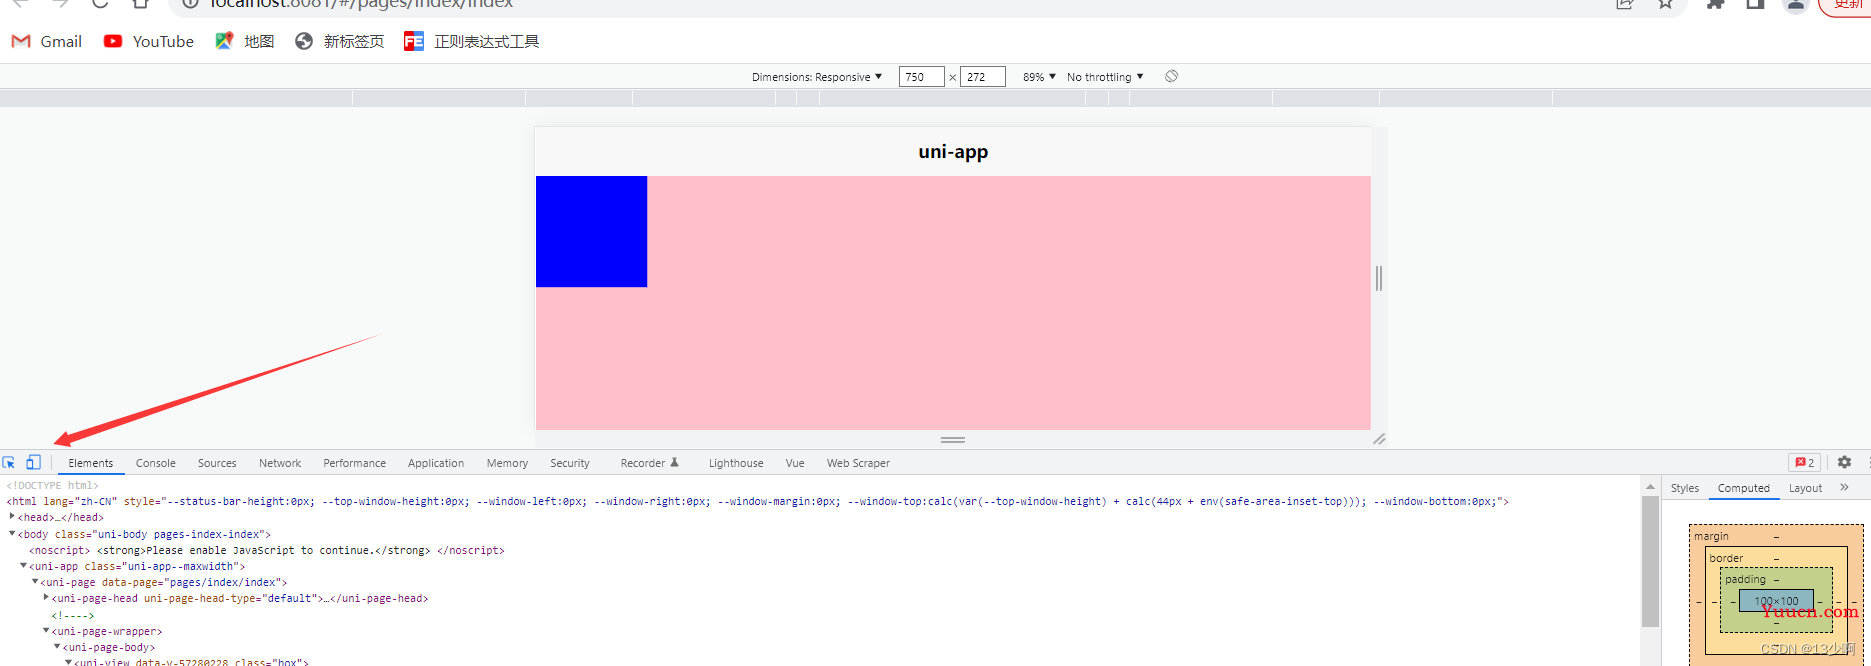Click the red 更新 update button

click(x=1845, y=5)
